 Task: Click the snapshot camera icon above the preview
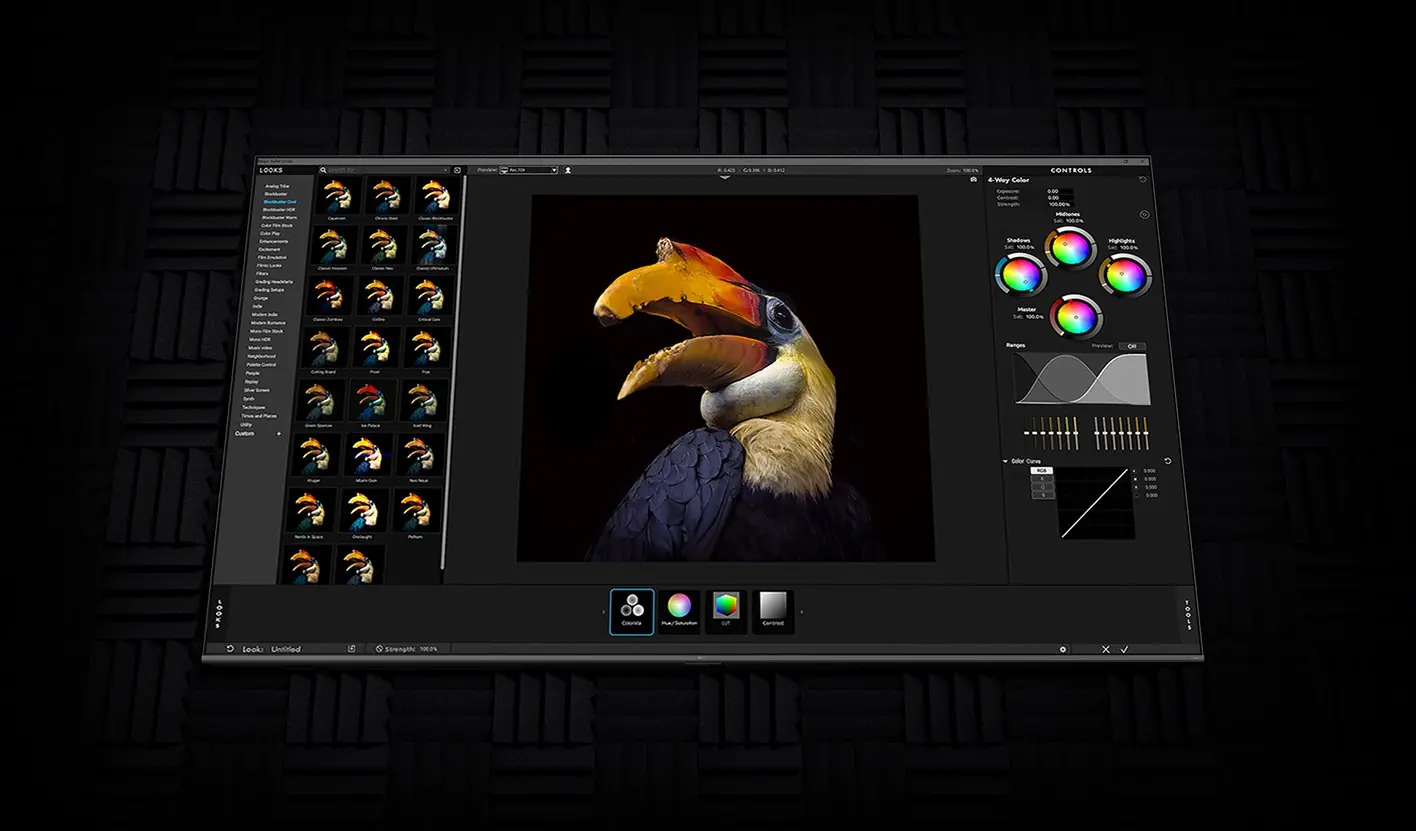pyautogui.click(x=973, y=180)
